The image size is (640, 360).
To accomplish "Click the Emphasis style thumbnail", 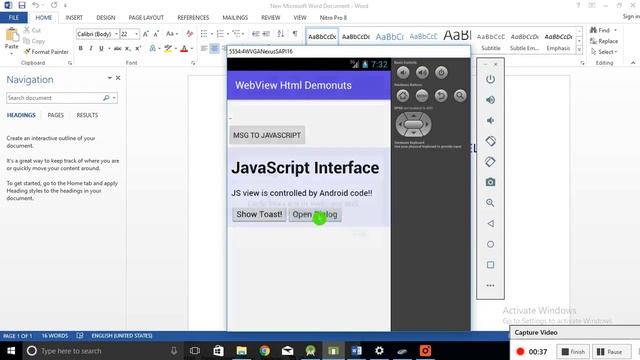I will point(558,41).
